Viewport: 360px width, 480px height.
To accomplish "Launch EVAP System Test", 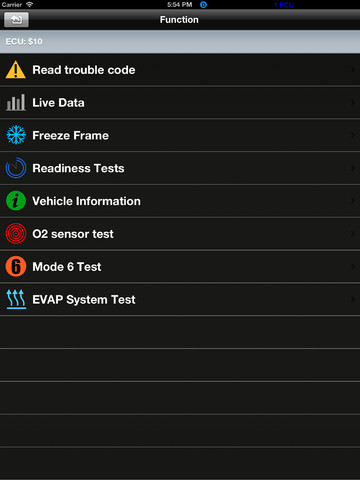I will pos(180,299).
